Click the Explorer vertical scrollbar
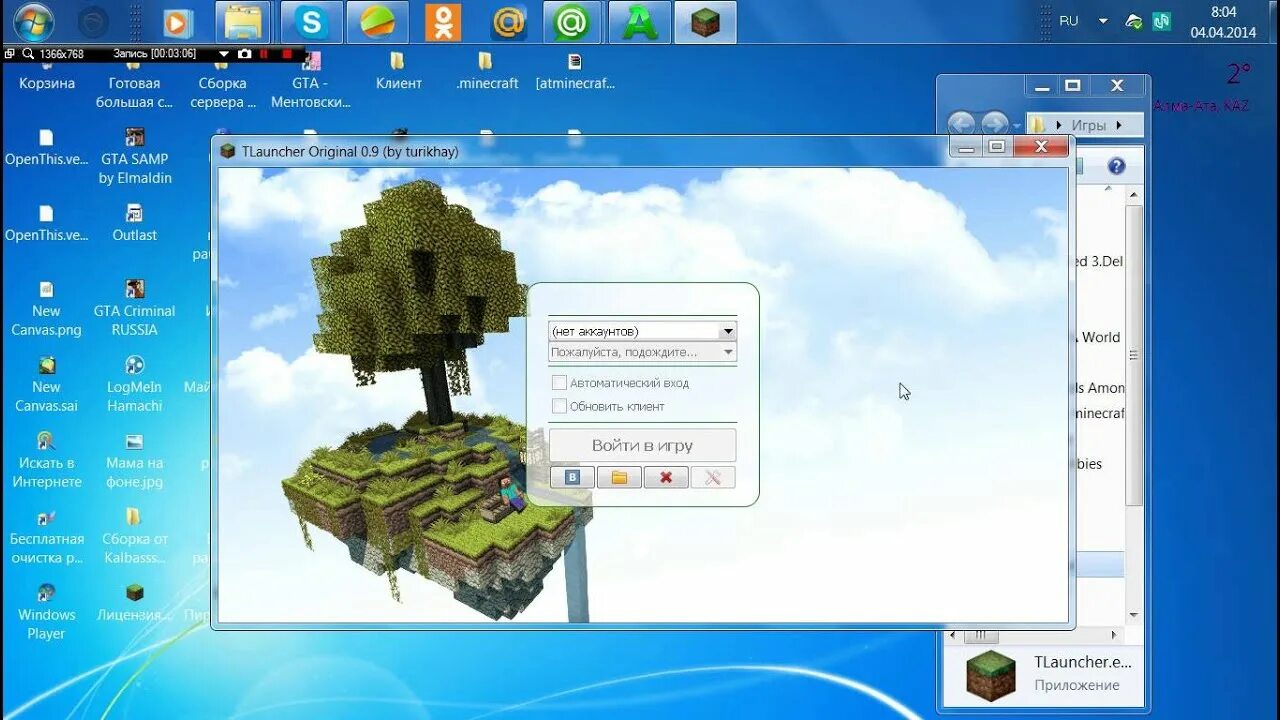Screen dimensions: 1280x720 tap(1134, 354)
